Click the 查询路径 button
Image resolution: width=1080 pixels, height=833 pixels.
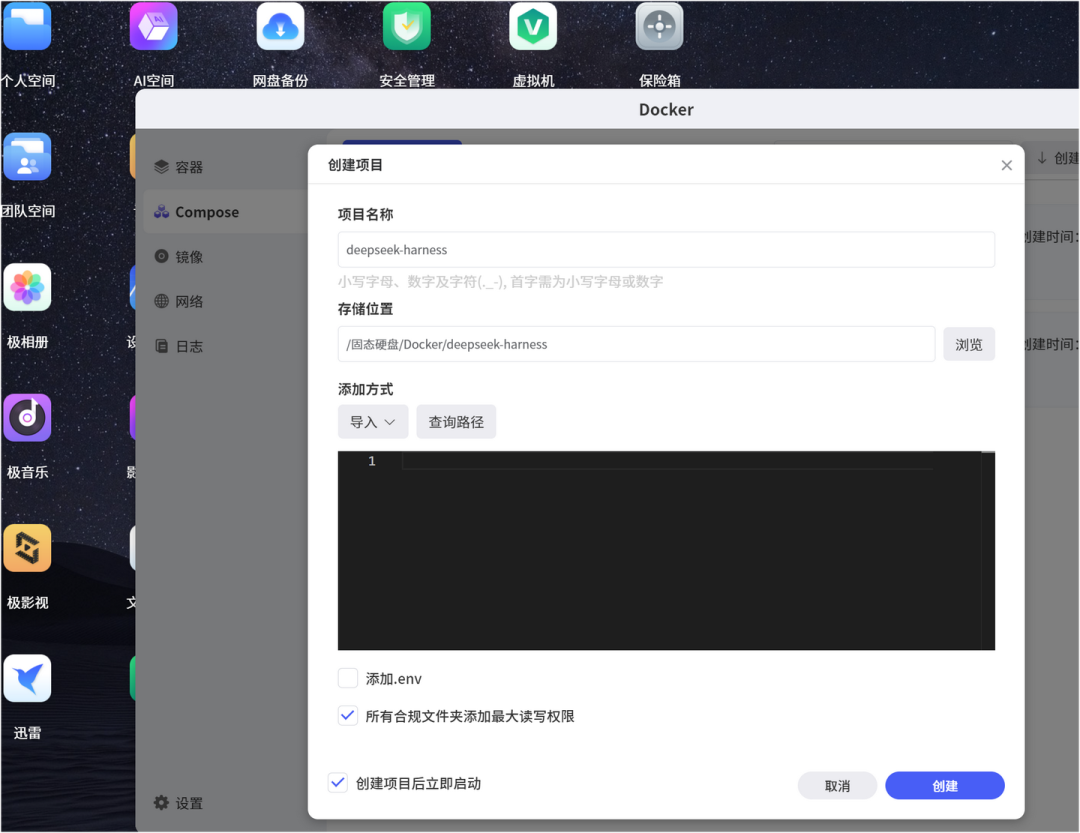coord(456,422)
